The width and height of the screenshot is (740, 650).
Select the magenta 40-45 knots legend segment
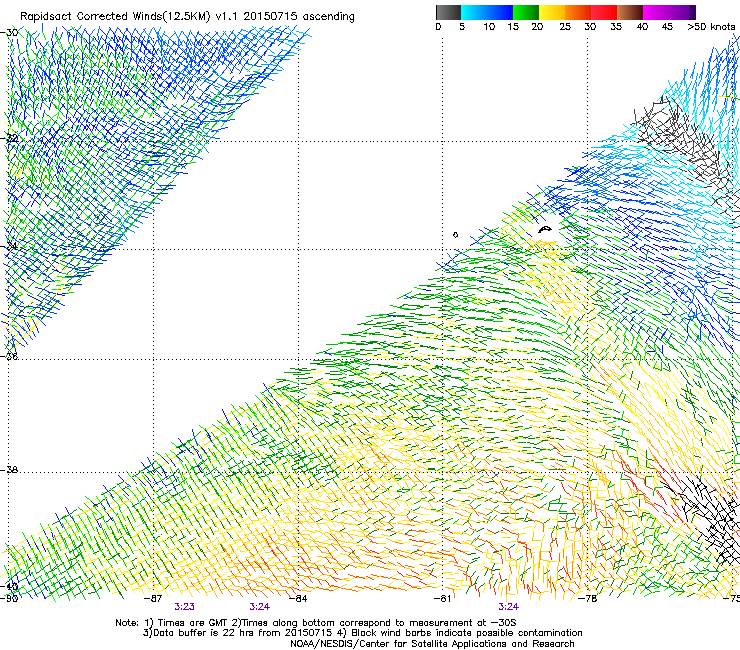pyautogui.click(x=656, y=12)
